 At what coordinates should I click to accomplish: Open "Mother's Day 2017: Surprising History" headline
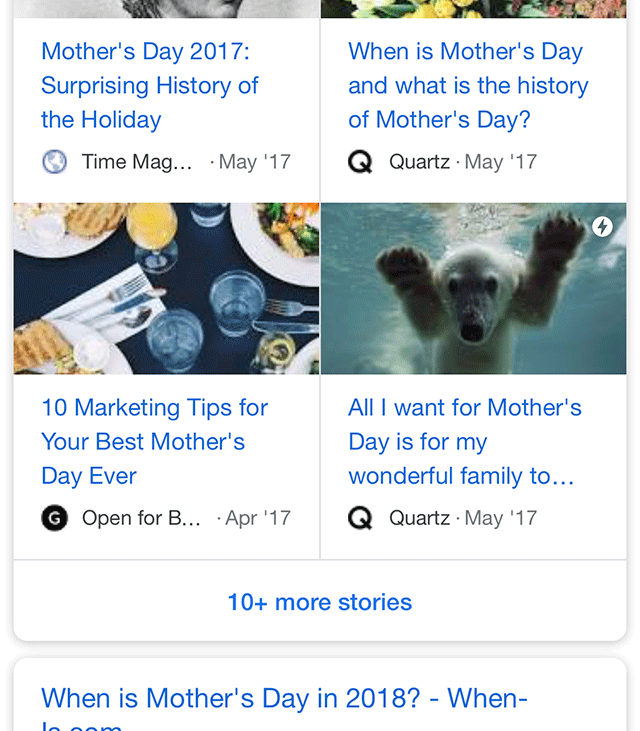150,86
